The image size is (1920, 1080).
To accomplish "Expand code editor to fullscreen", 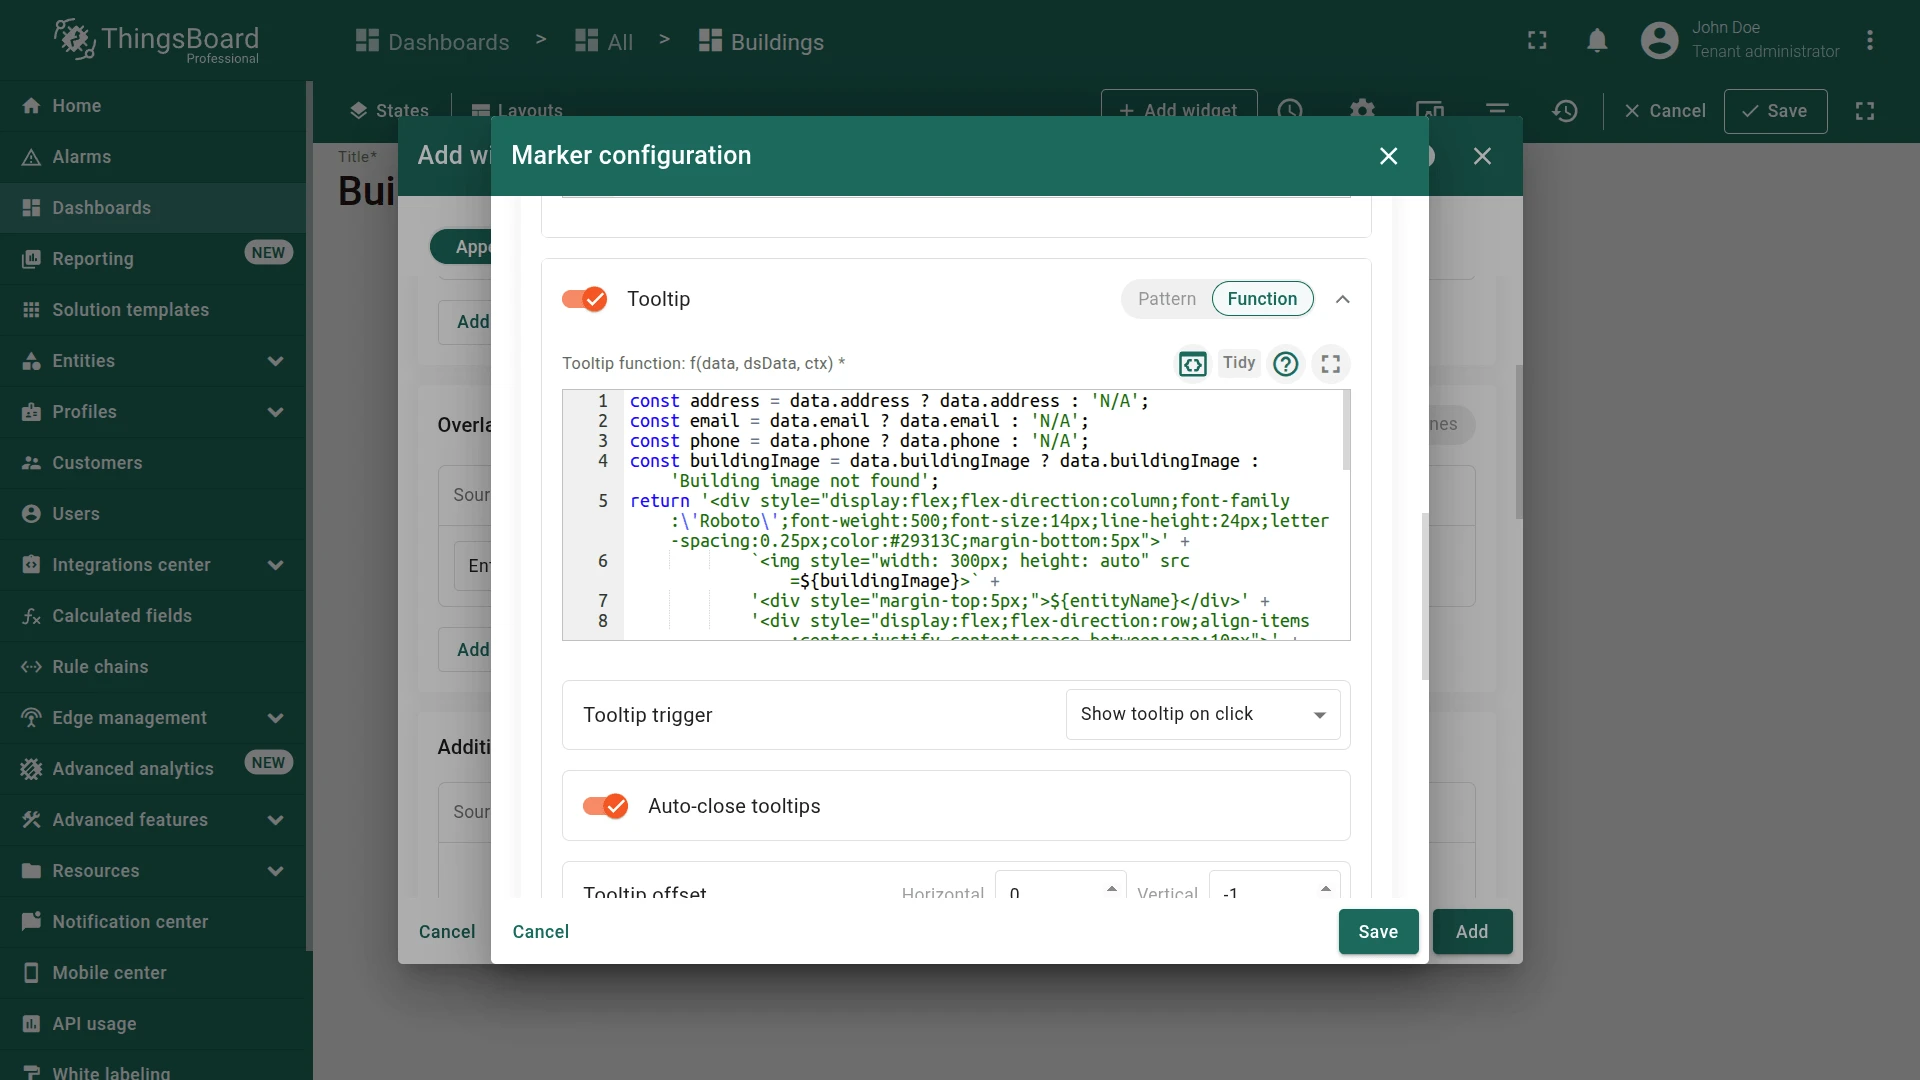I will click(x=1330, y=364).
